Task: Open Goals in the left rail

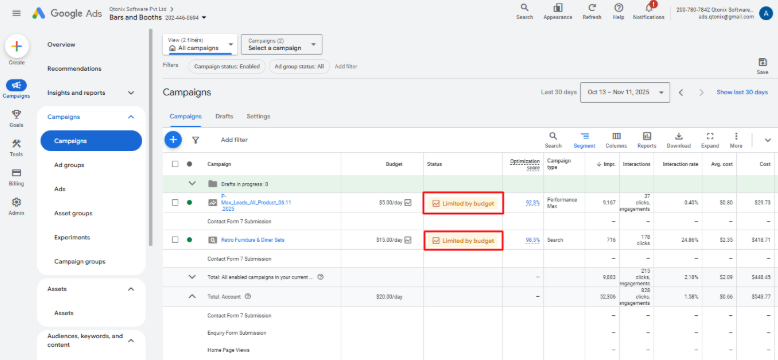Action: (x=16, y=119)
